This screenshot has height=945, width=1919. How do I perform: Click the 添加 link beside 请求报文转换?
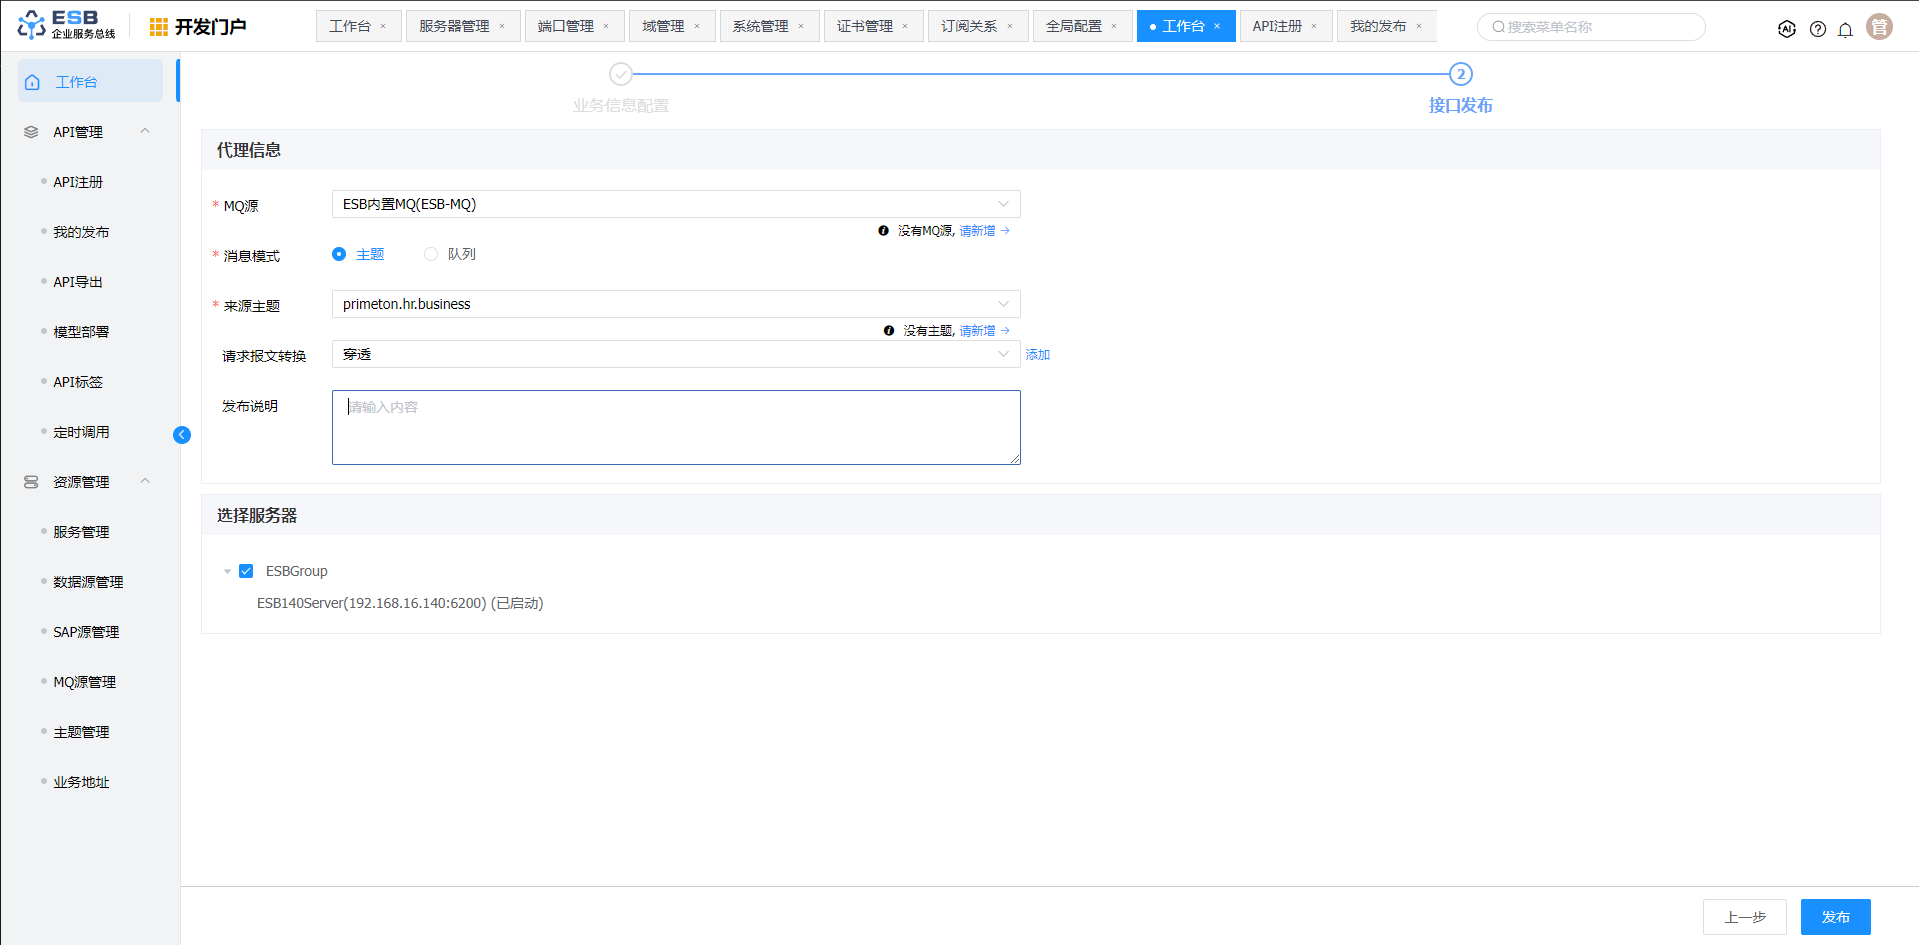point(1037,355)
